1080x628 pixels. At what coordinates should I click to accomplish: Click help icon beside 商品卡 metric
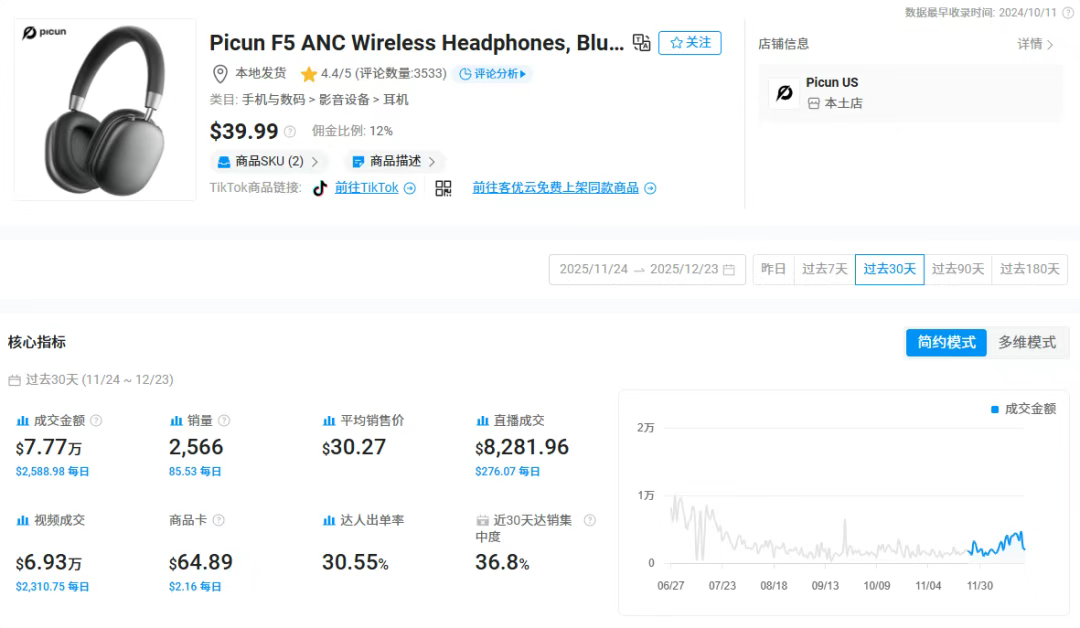click(219, 520)
